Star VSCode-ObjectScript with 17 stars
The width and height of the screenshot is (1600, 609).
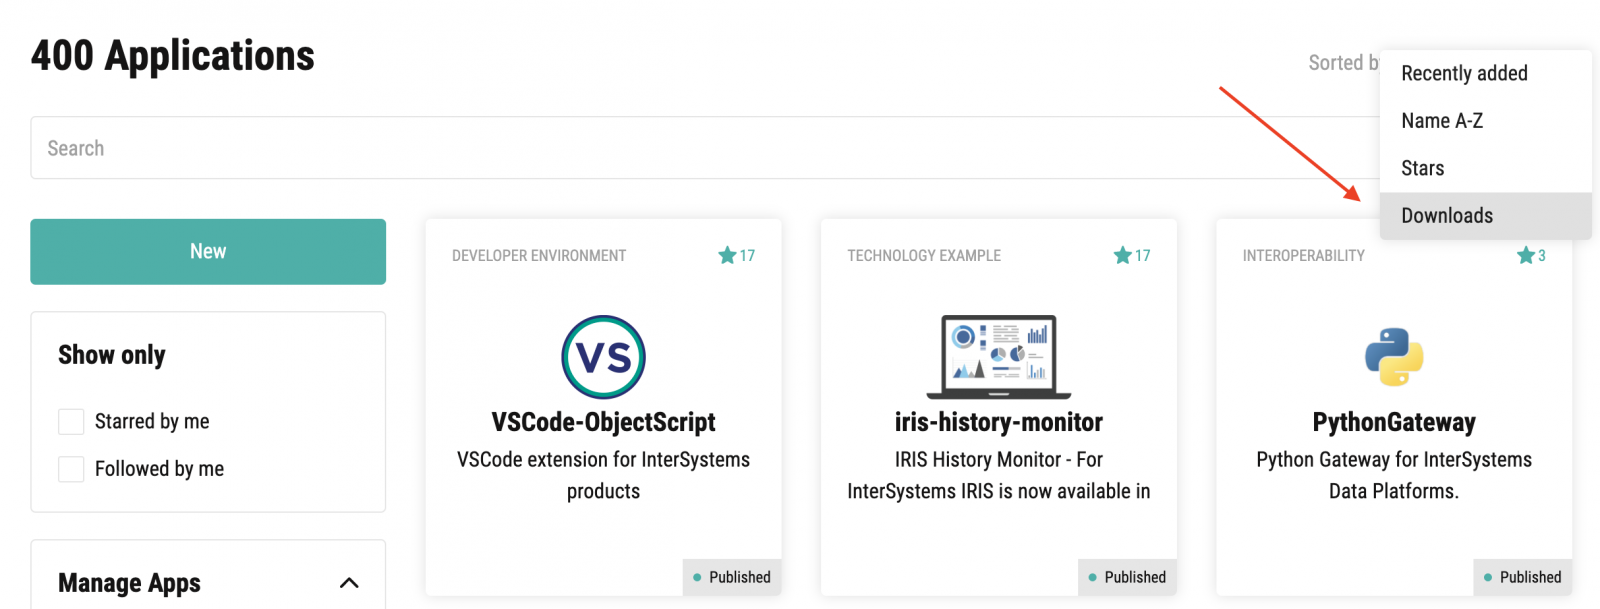[727, 255]
